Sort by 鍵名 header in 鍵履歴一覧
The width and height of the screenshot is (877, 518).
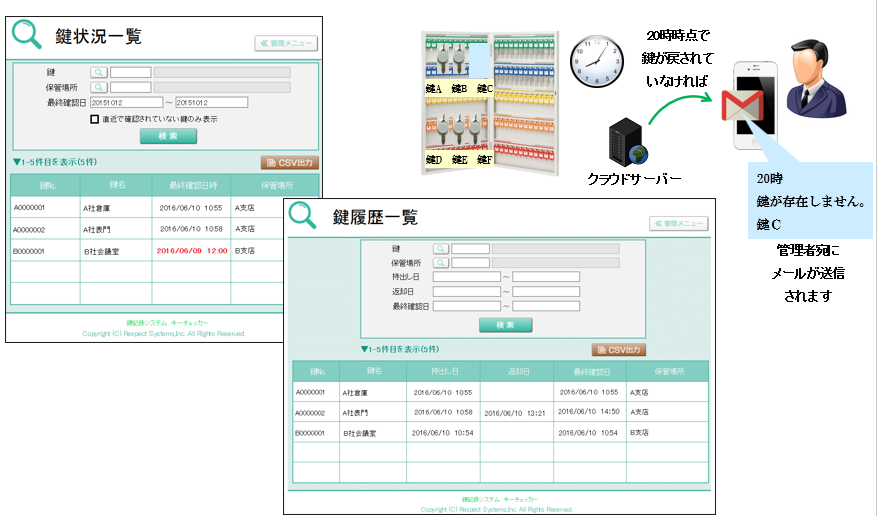[373, 371]
